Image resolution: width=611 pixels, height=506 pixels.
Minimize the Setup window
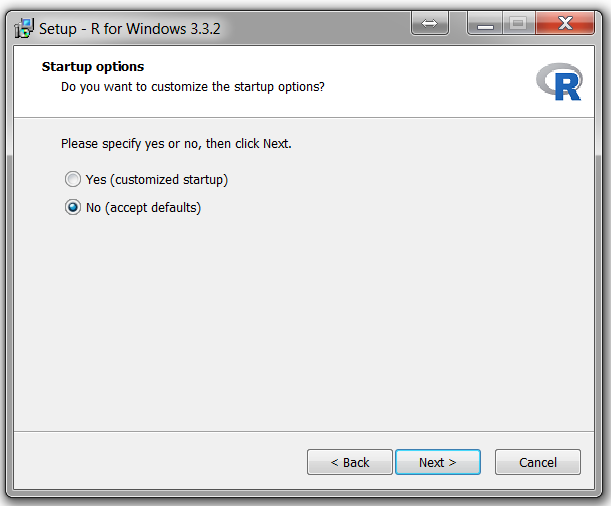(x=485, y=23)
